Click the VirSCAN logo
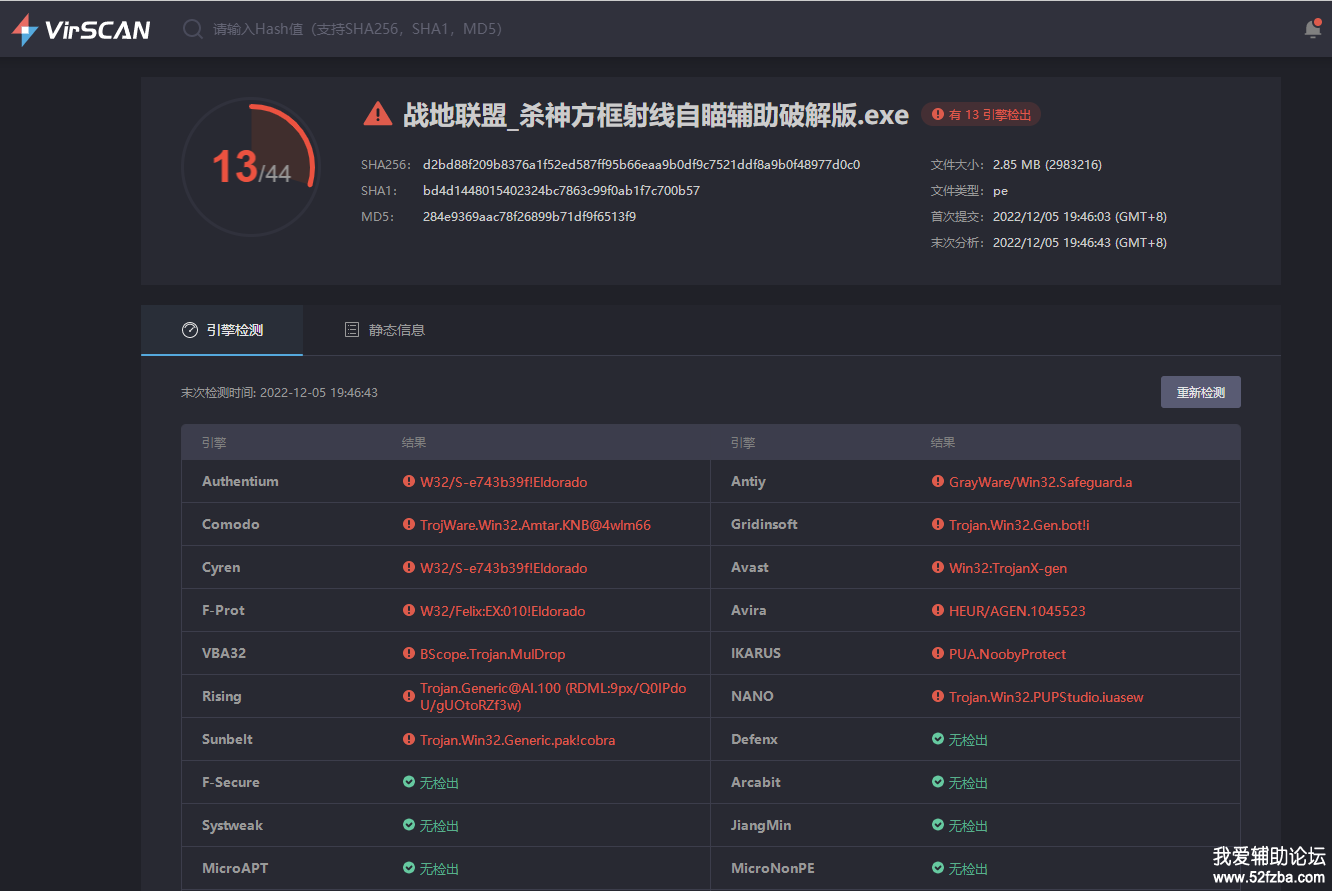The image size is (1332, 891). tap(81, 29)
